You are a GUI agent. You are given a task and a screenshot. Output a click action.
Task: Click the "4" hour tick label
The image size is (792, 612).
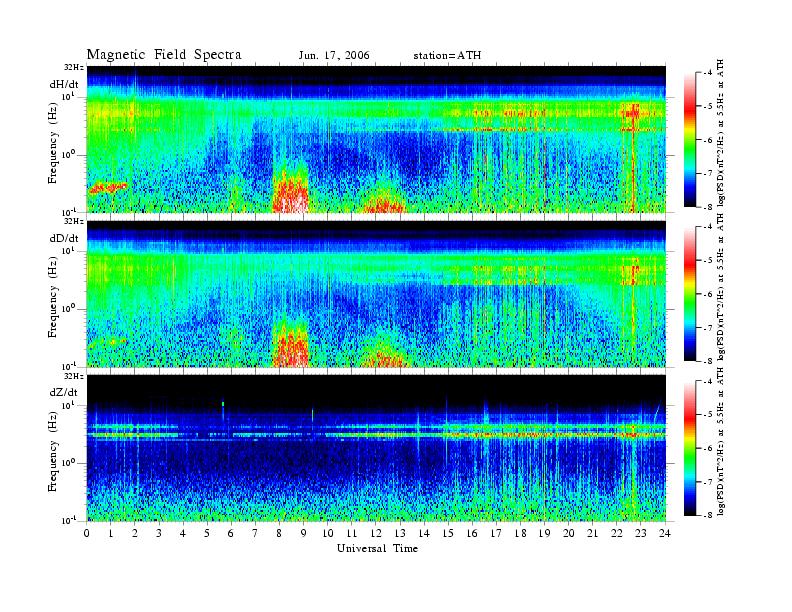tap(183, 533)
